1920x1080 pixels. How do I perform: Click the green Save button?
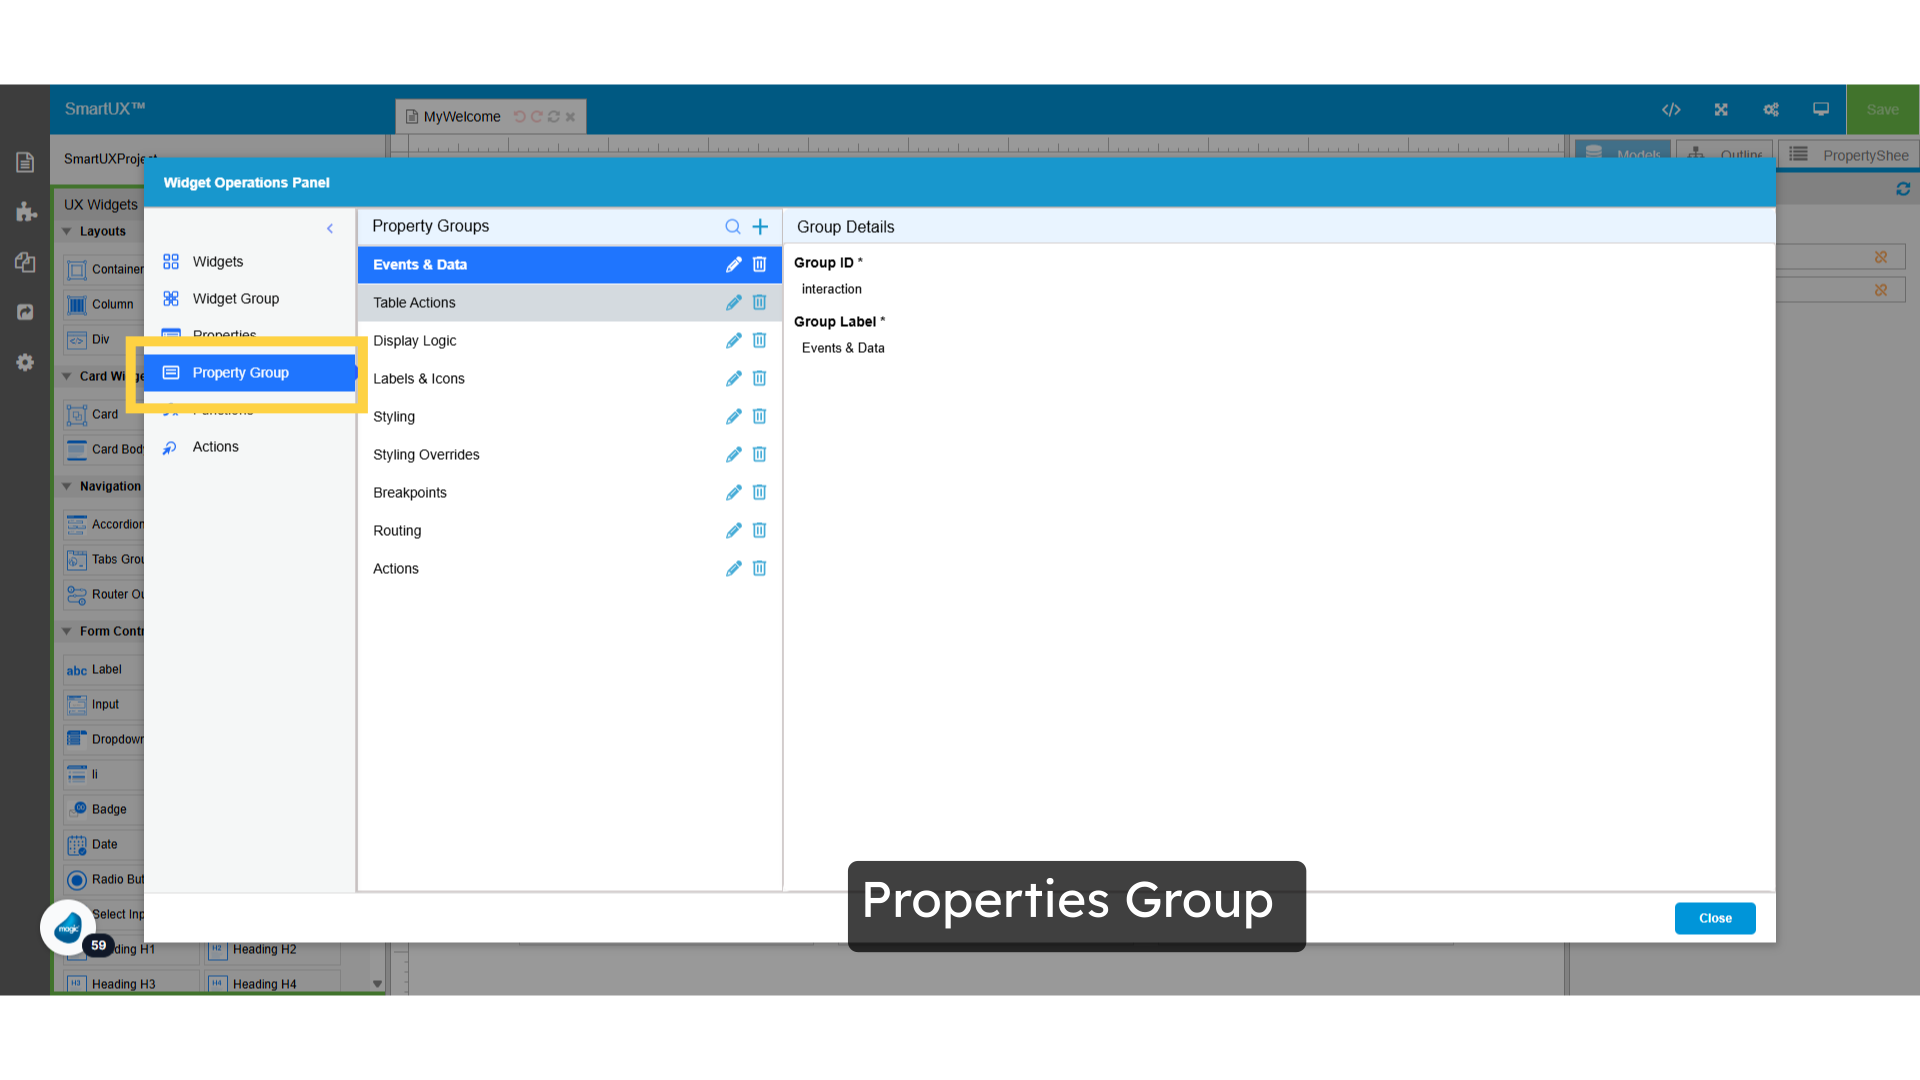(x=1882, y=109)
